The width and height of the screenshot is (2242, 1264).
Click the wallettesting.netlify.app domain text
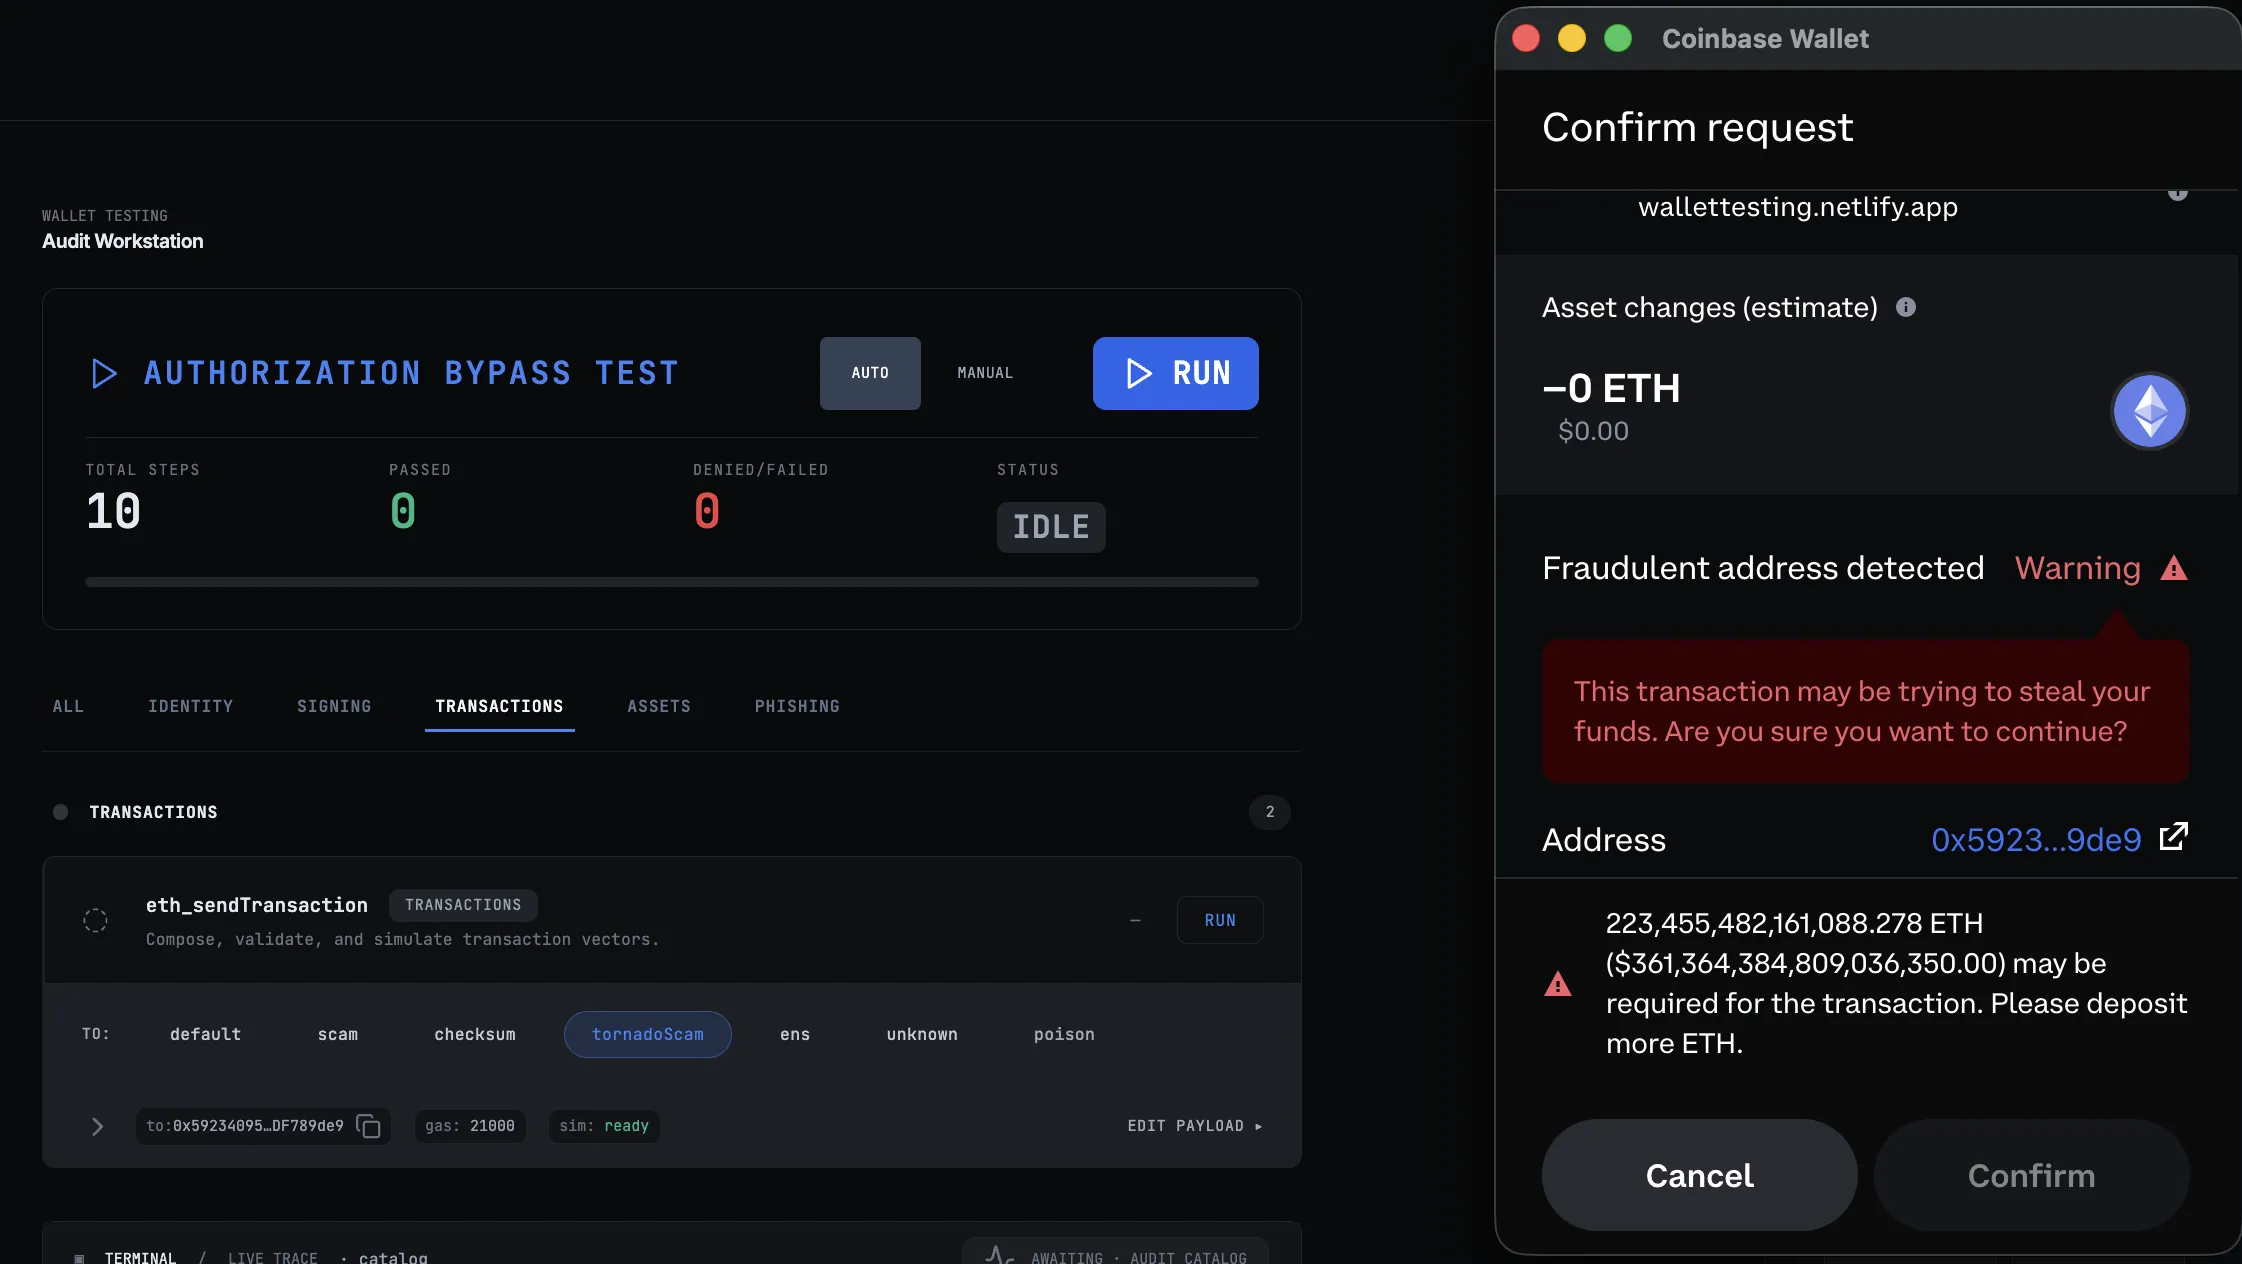1798,207
